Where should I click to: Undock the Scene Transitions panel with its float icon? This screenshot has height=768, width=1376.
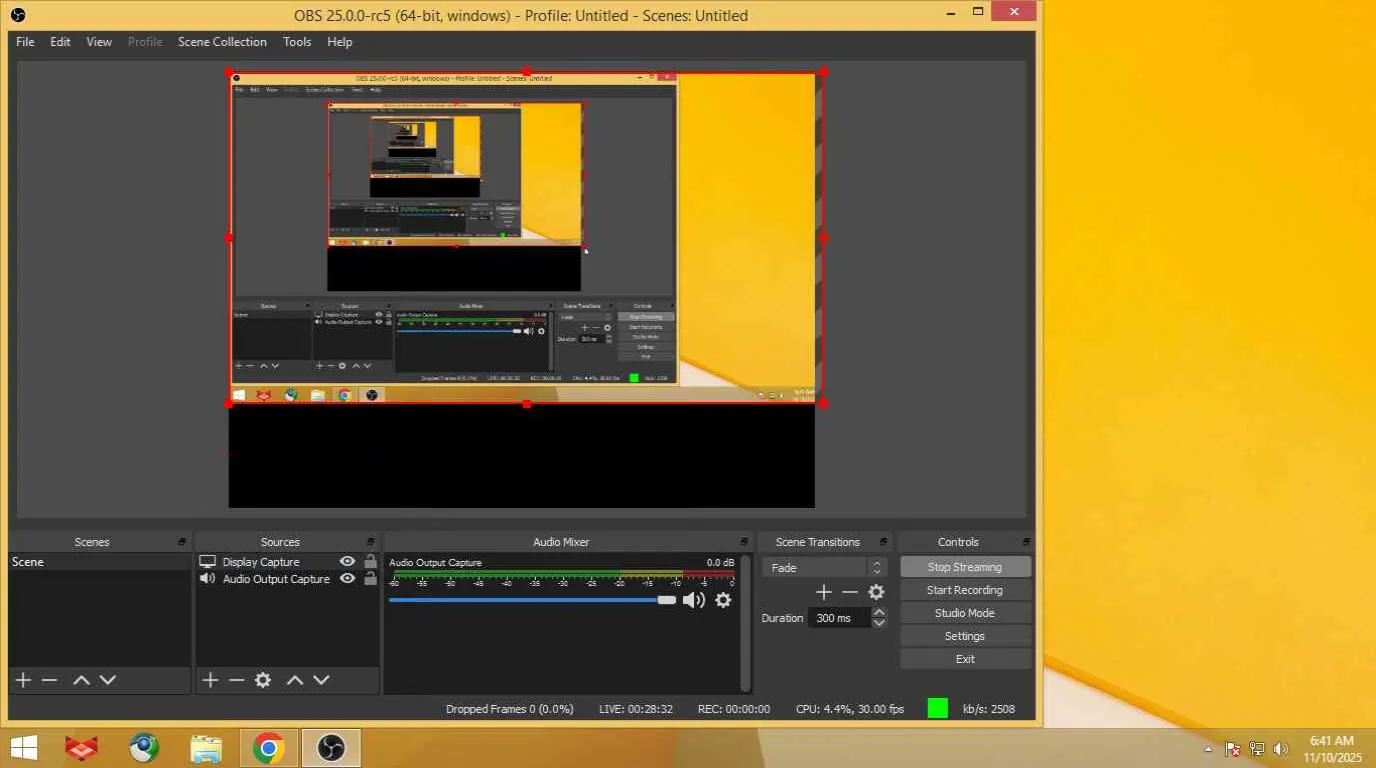tap(883, 542)
